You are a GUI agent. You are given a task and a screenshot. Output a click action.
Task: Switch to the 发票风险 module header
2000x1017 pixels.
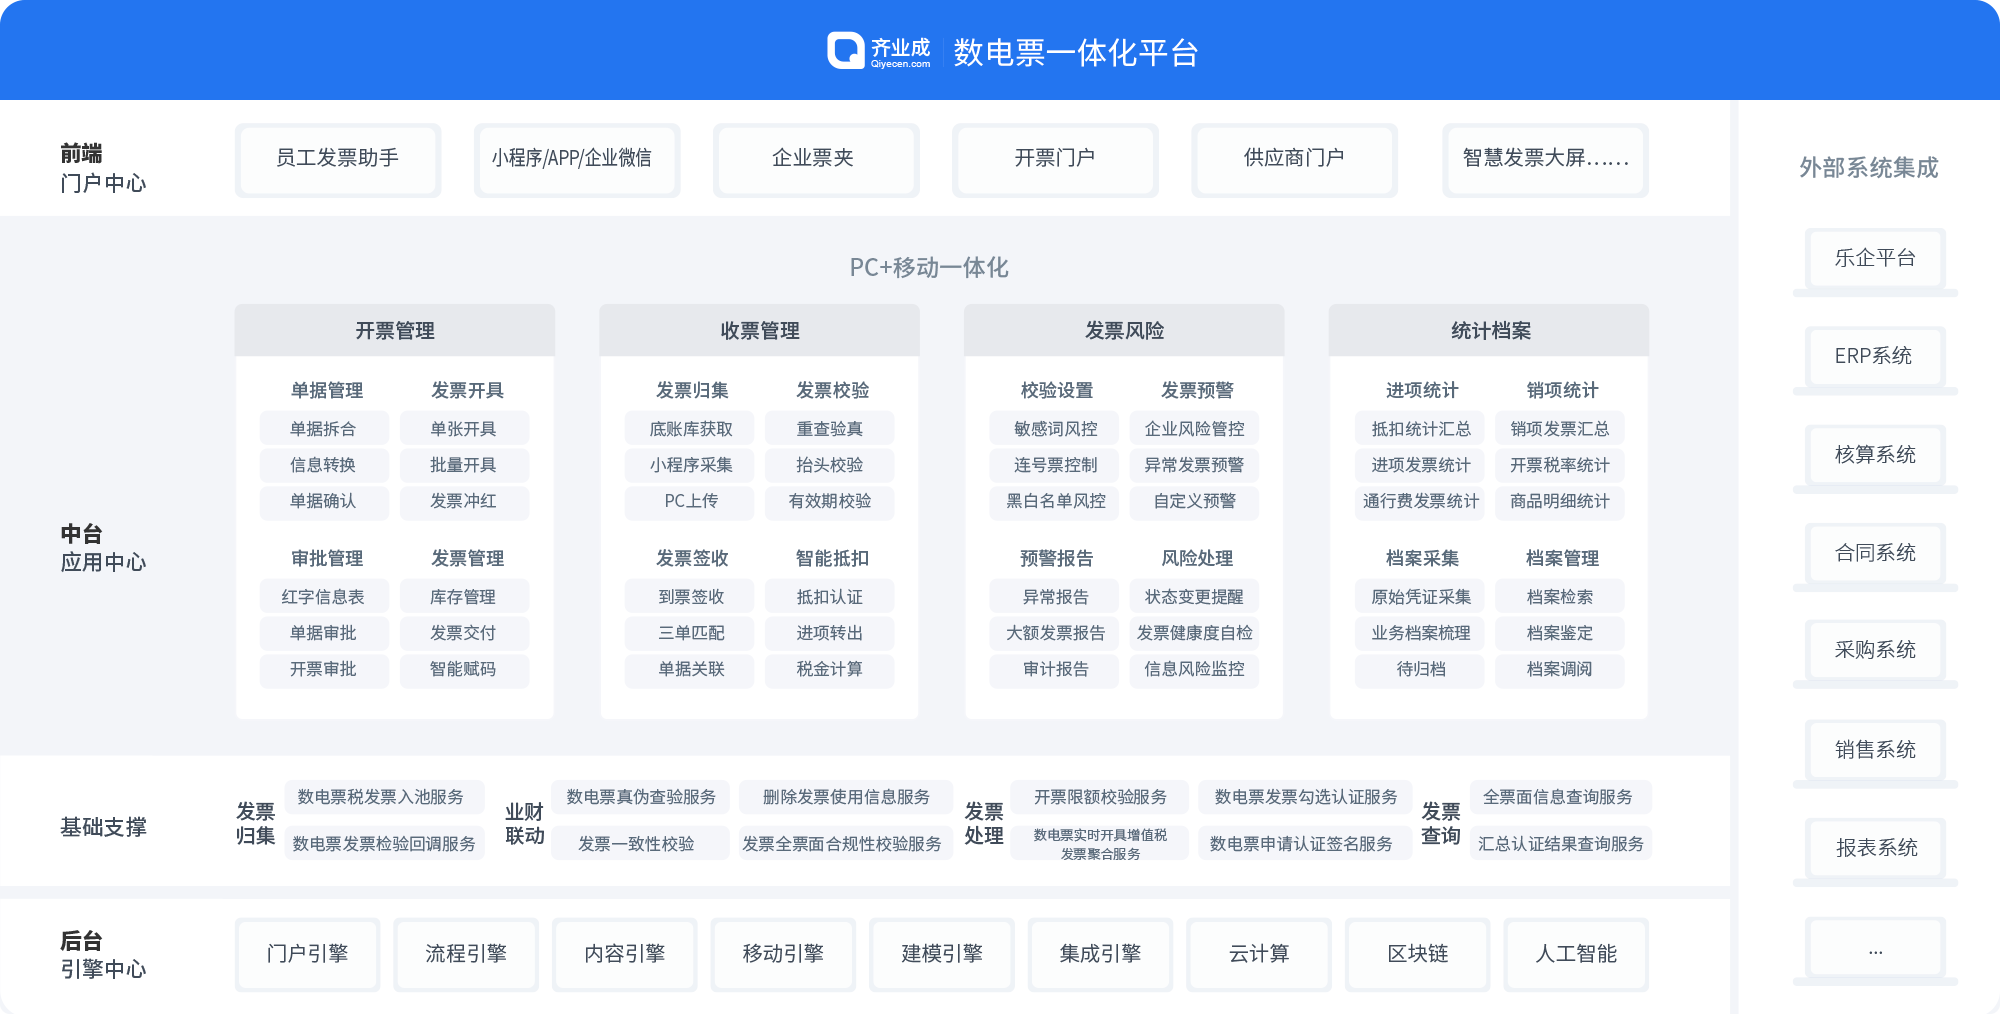tap(1124, 331)
